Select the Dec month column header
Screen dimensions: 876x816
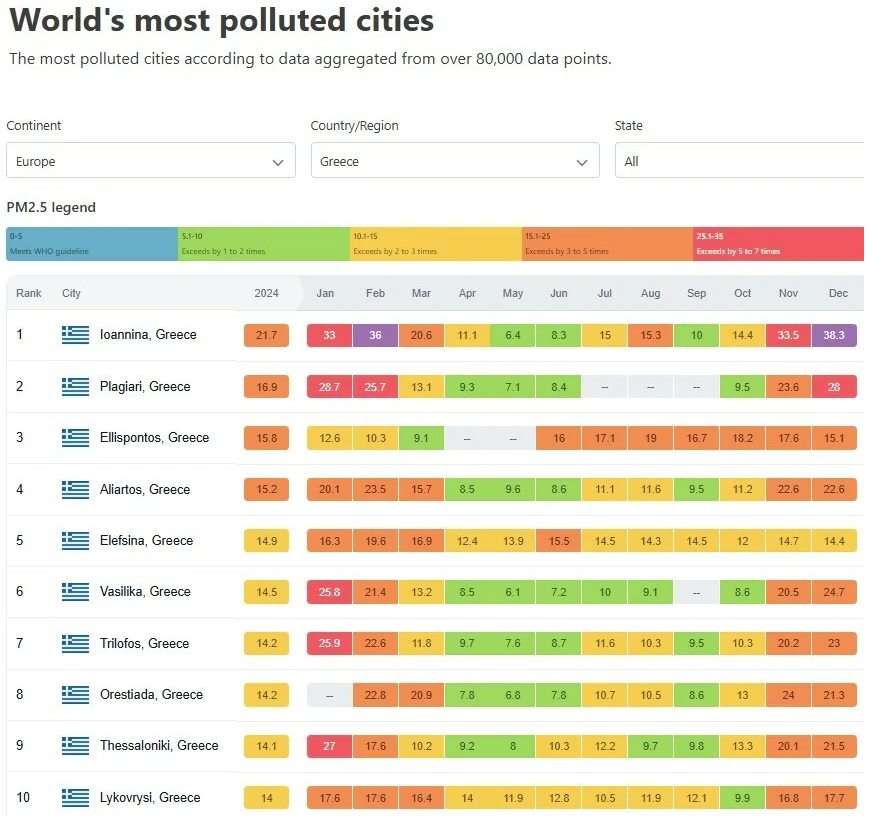[838, 293]
